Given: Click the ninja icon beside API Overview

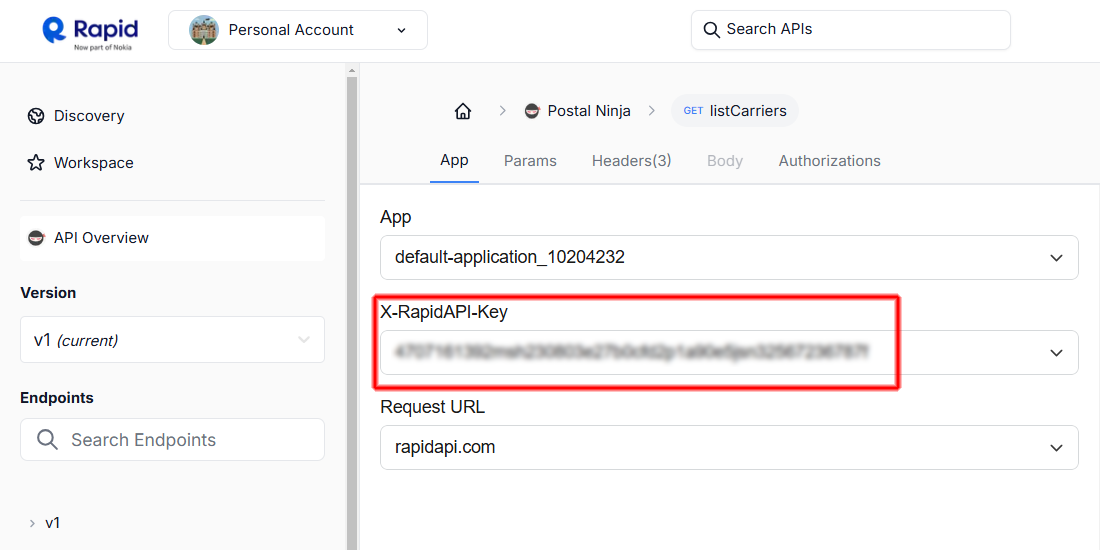Looking at the screenshot, I should click(36, 238).
